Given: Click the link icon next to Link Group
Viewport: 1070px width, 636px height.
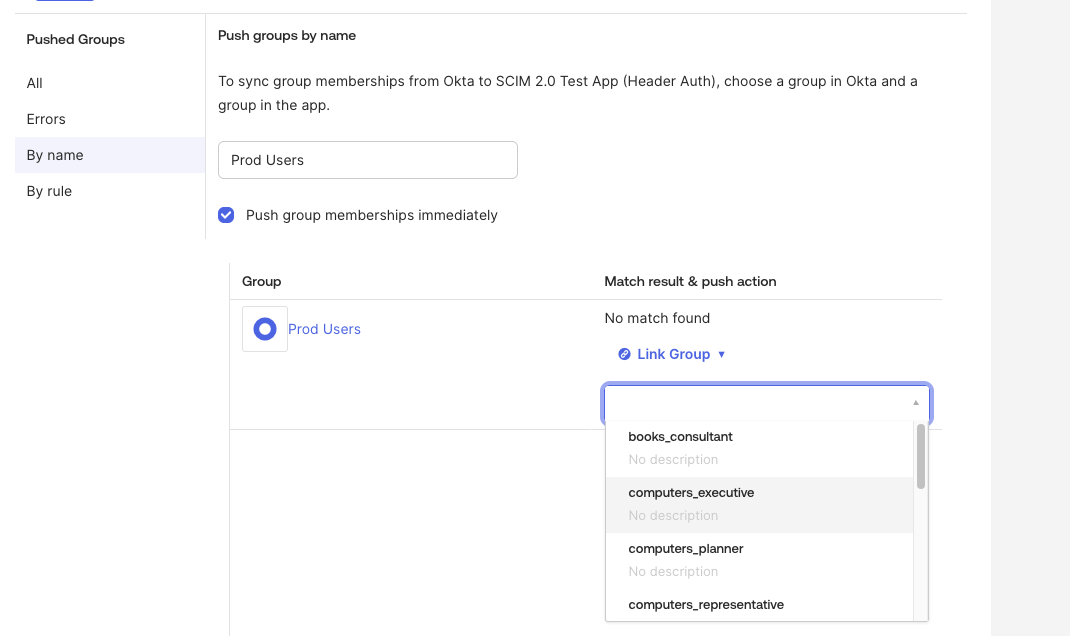Looking at the screenshot, I should pos(624,353).
